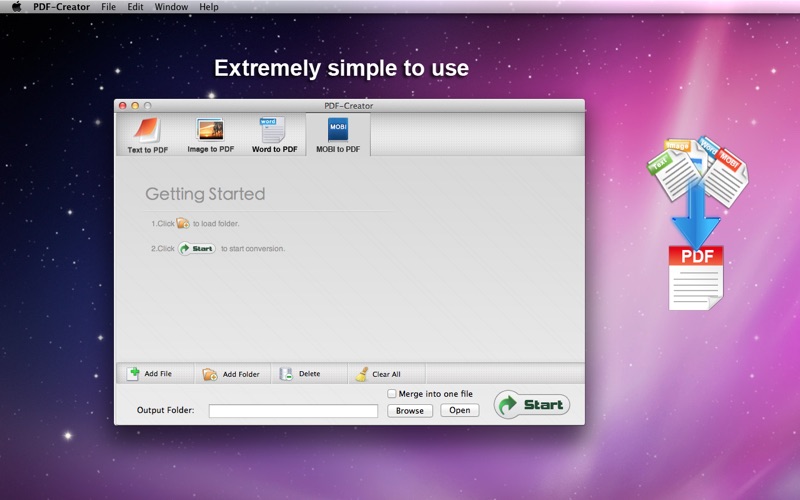Open the Help menu

[x=209, y=7]
